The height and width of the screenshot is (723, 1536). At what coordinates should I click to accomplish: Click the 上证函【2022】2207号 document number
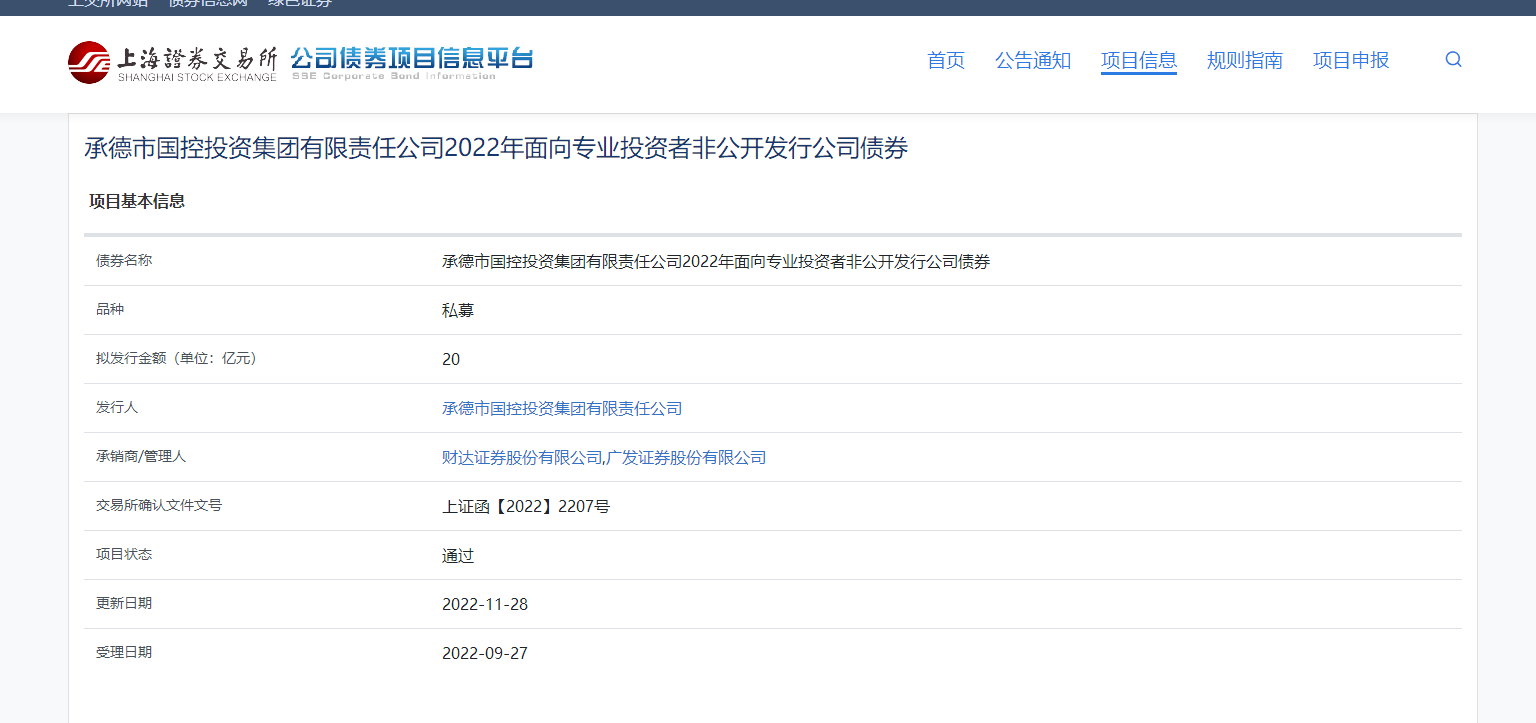pyautogui.click(x=525, y=506)
